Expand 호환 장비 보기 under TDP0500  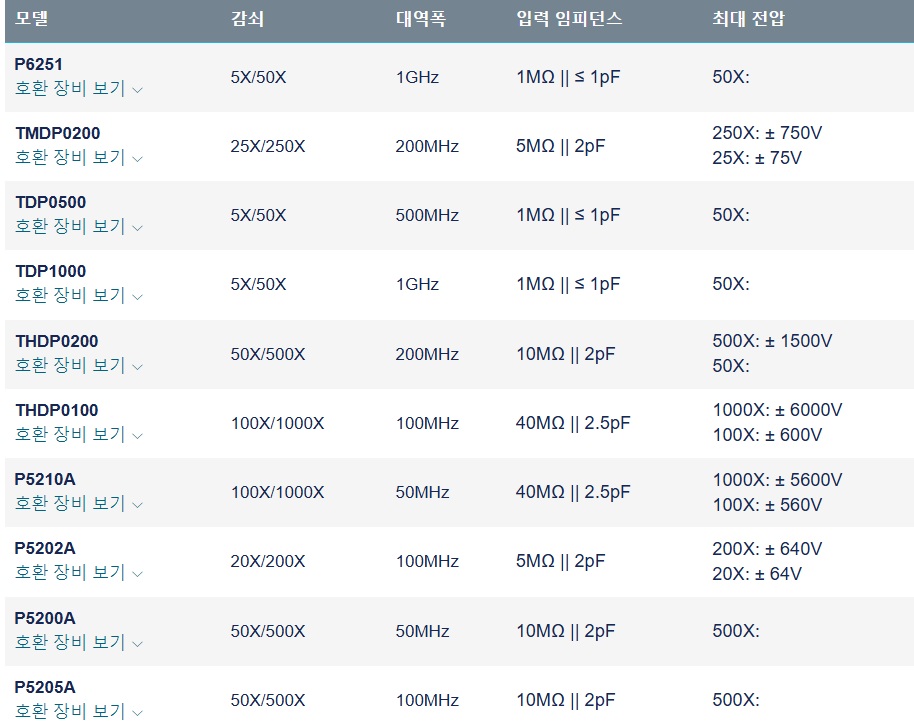pyautogui.click(x=79, y=226)
